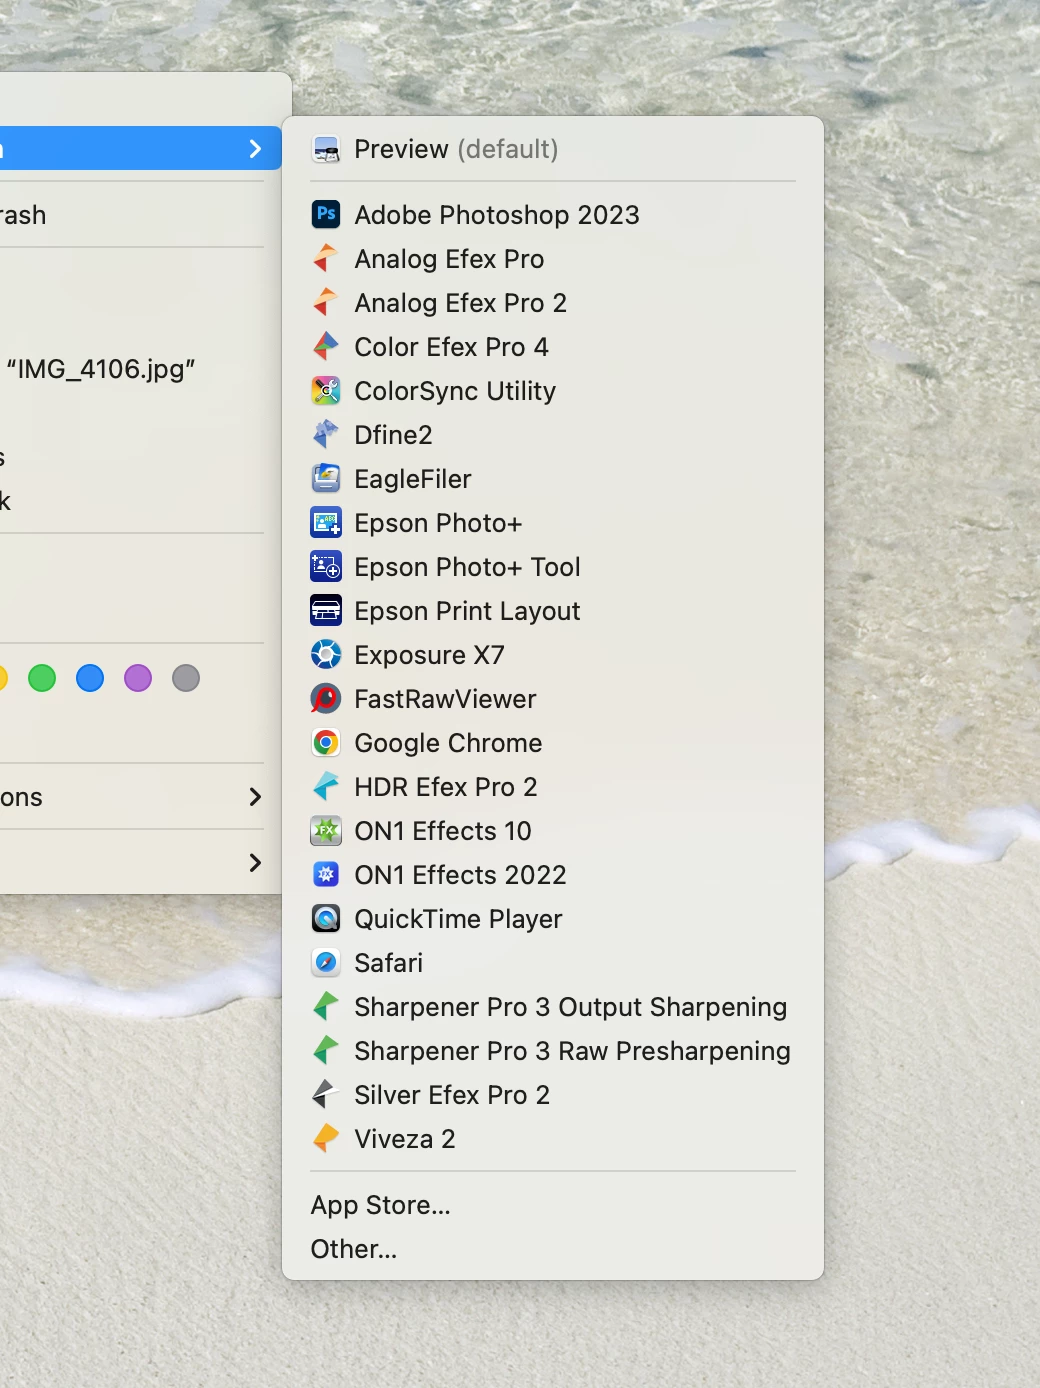Open with Exposure X7

click(x=553, y=654)
